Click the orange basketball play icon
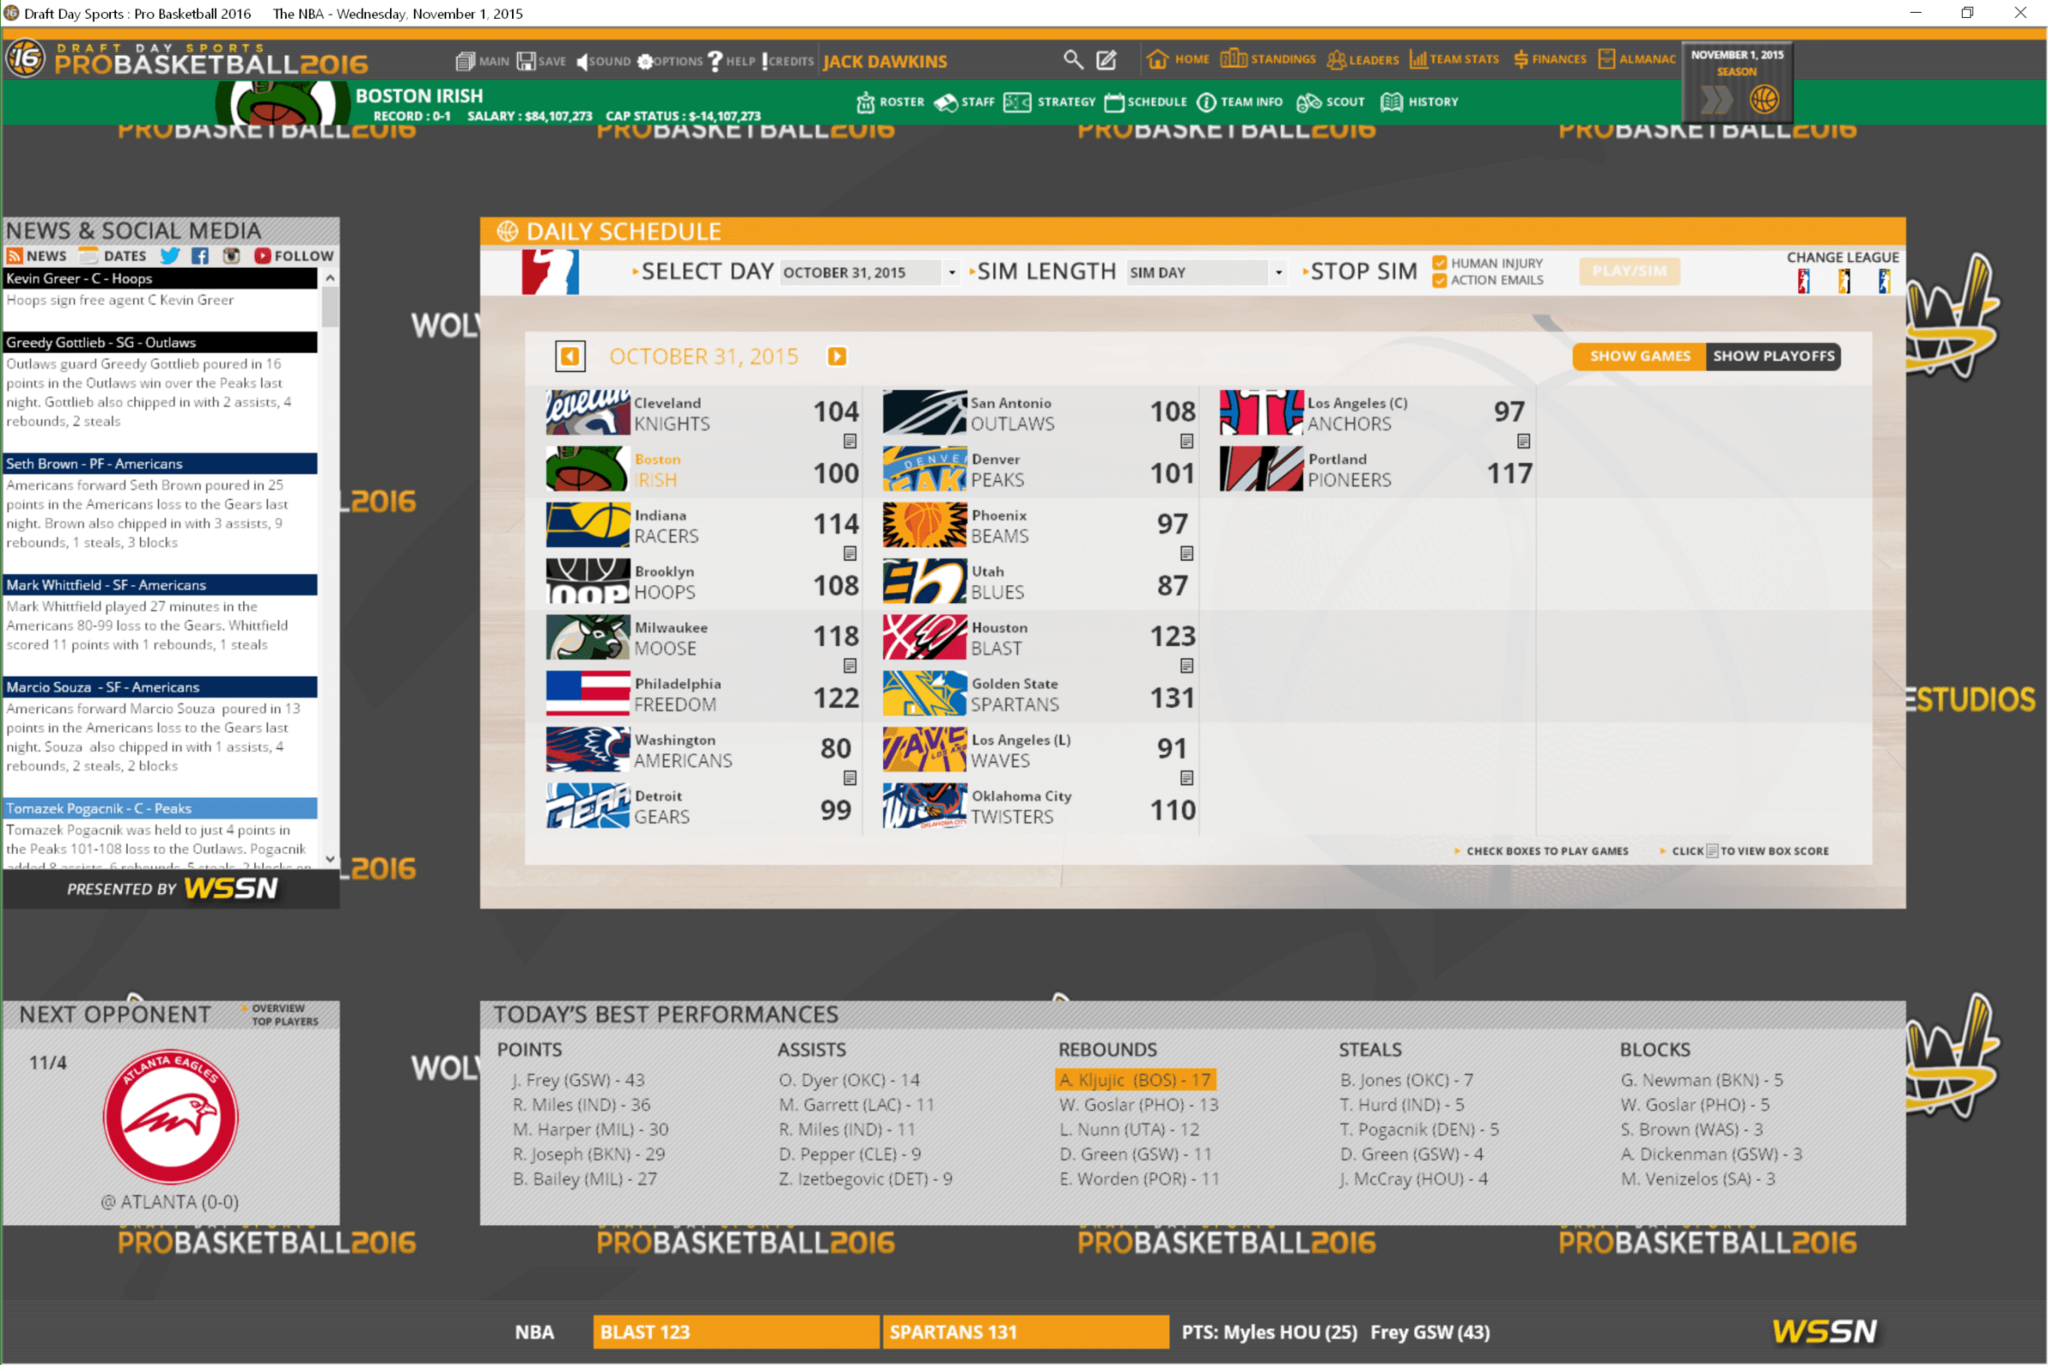 [x=1764, y=99]
